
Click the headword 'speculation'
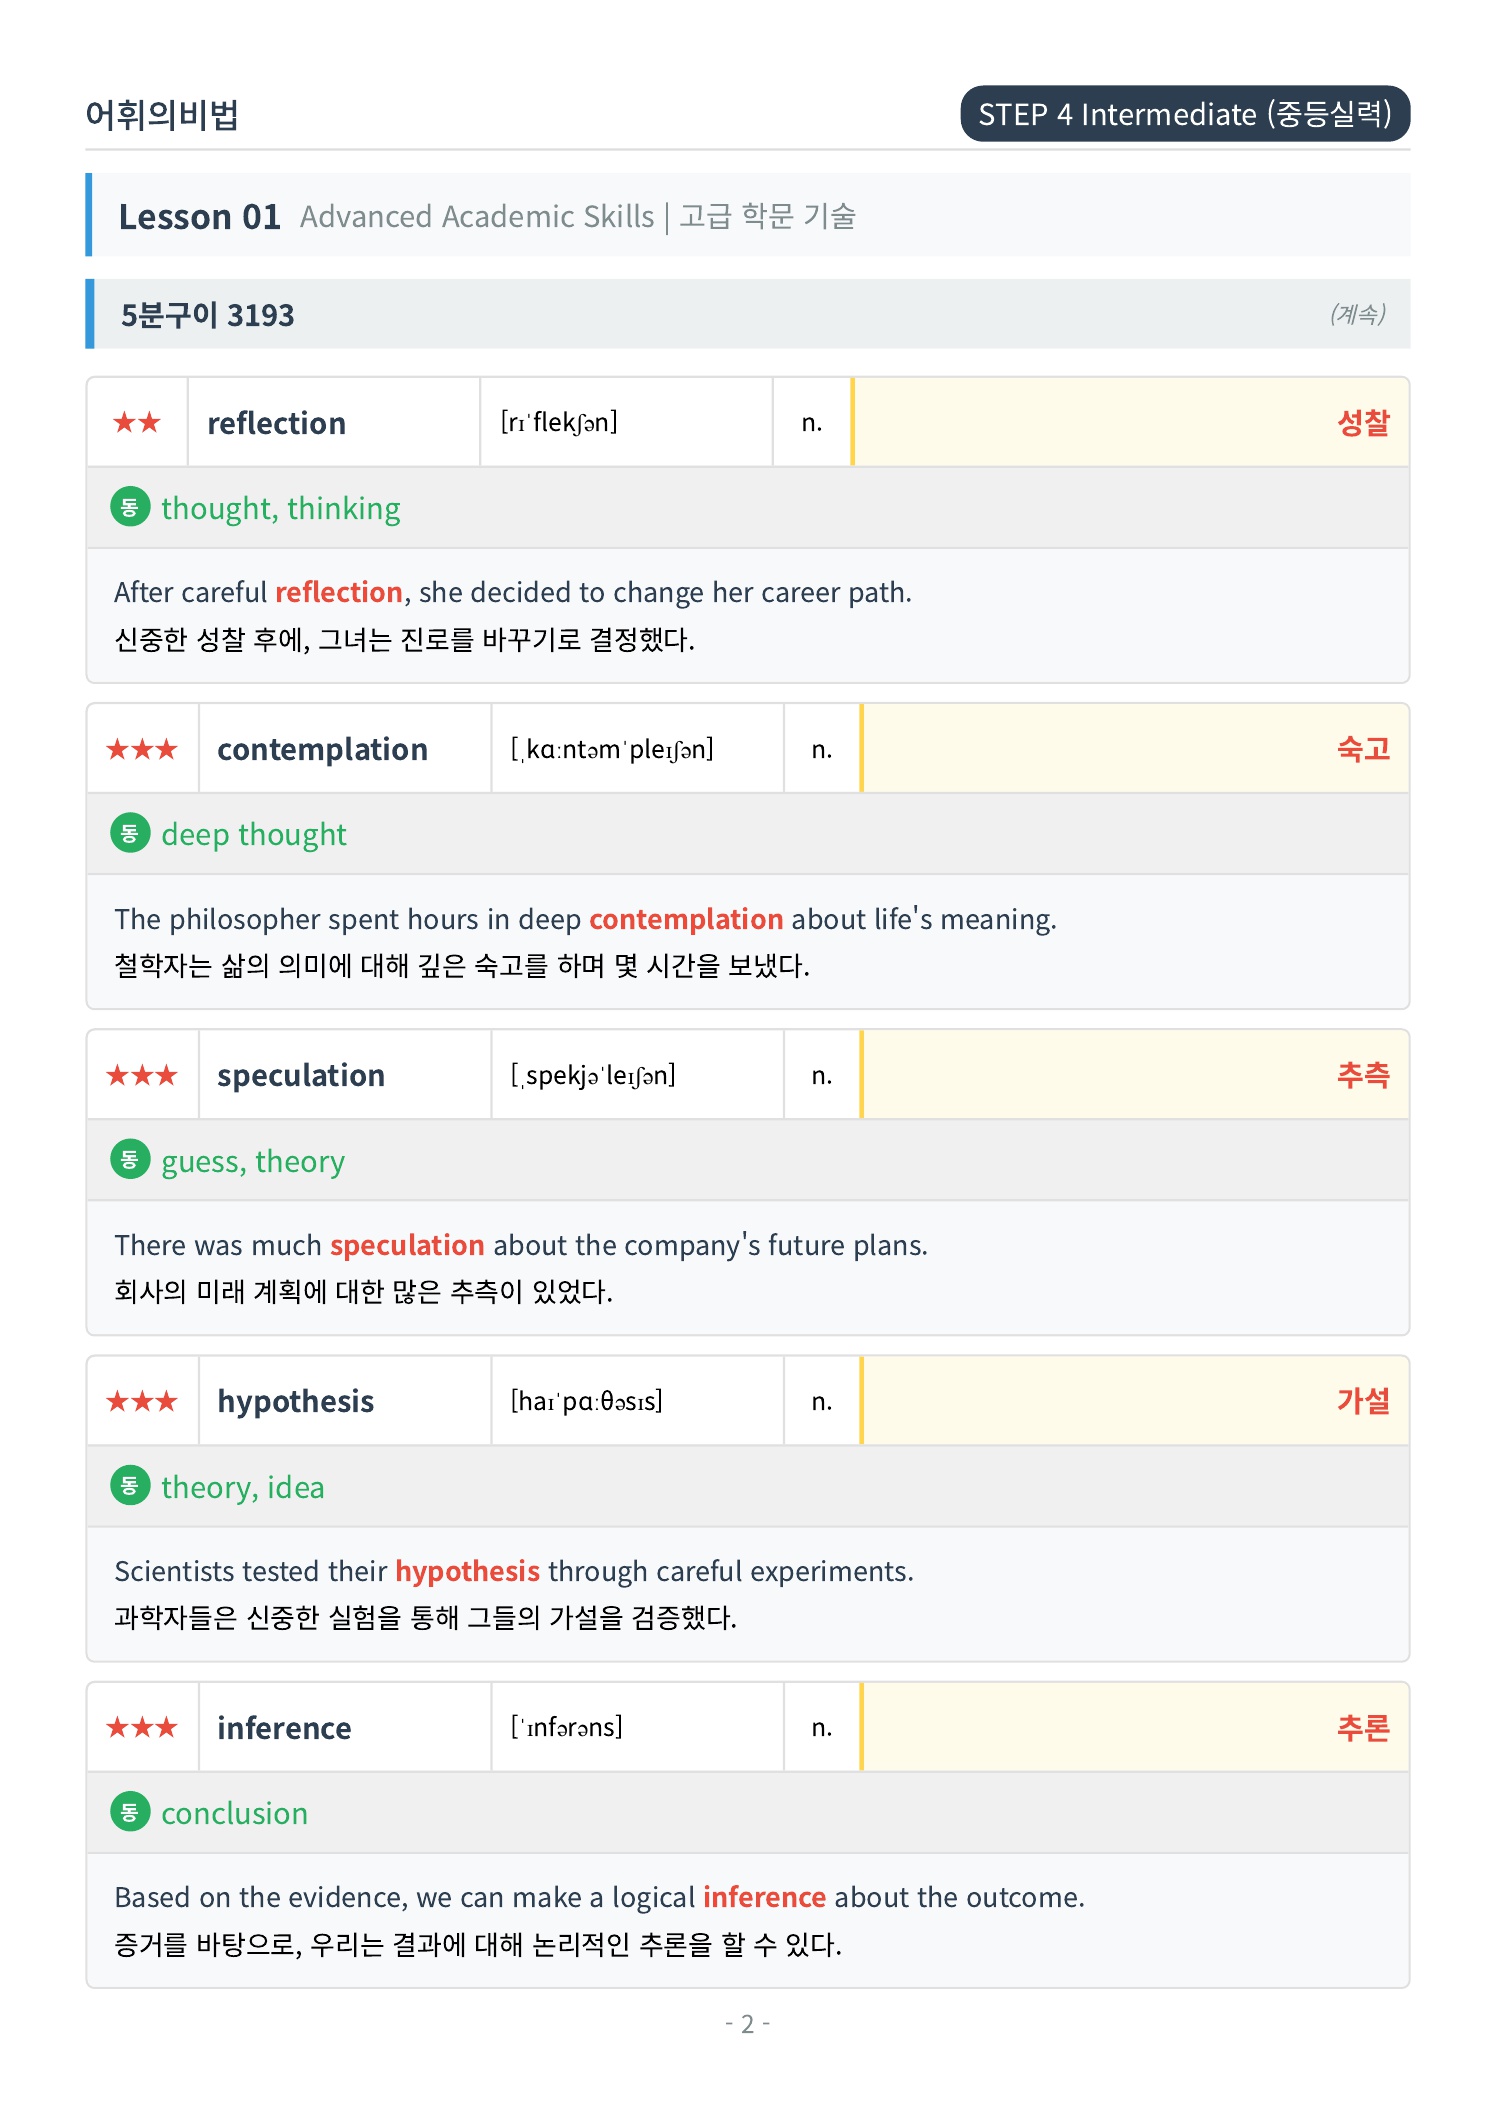pos(301,1075)
